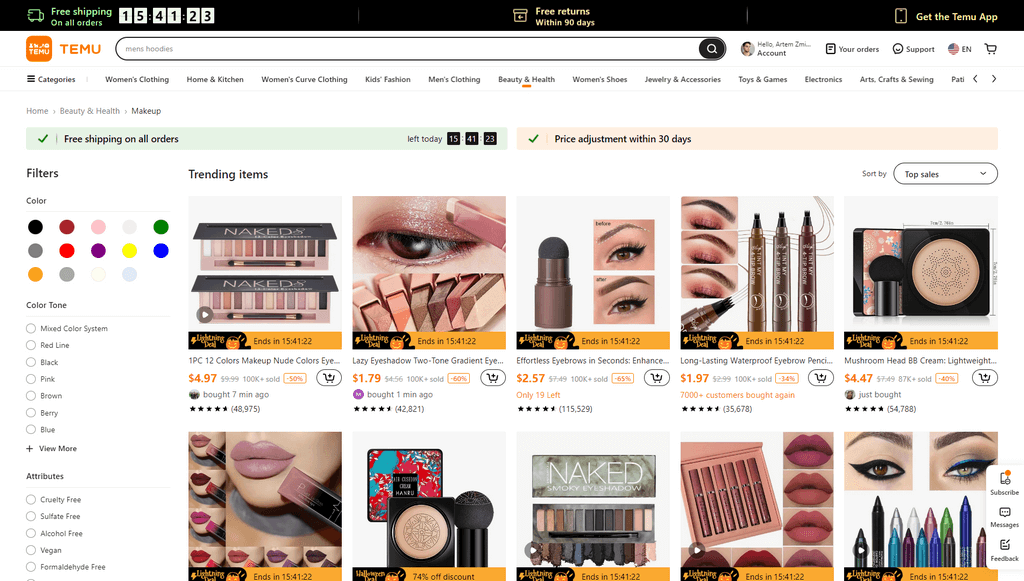The image size is (1024, 581).
Task: Open the Messages side icon
Action: coord(1004,517)
